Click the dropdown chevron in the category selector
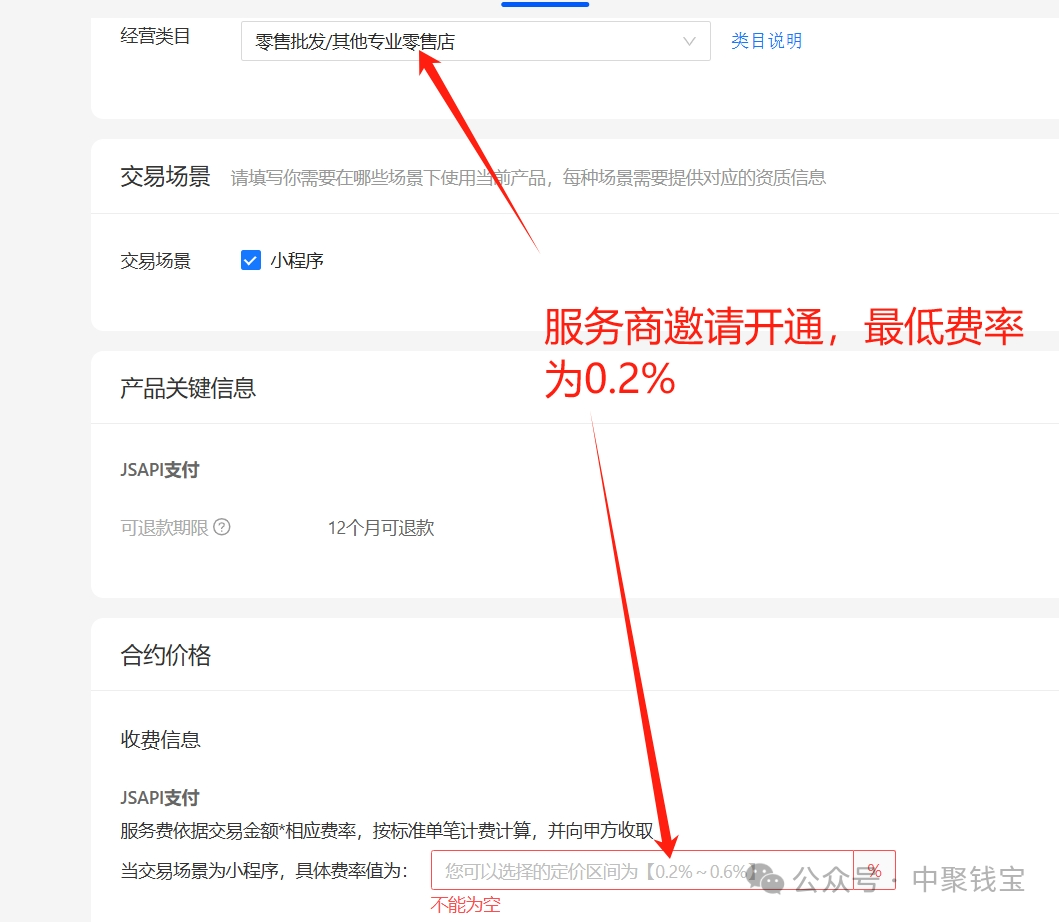Viewport: 1059px width, 922px height. point(689,41)
